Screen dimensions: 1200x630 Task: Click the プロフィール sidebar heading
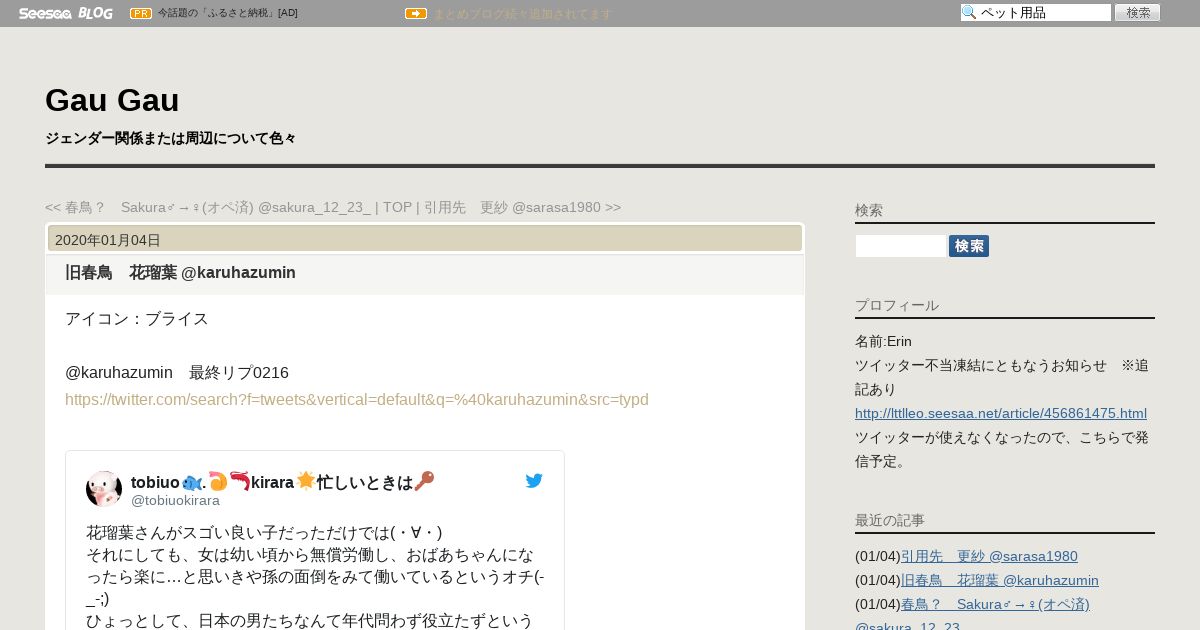[897, 305]
